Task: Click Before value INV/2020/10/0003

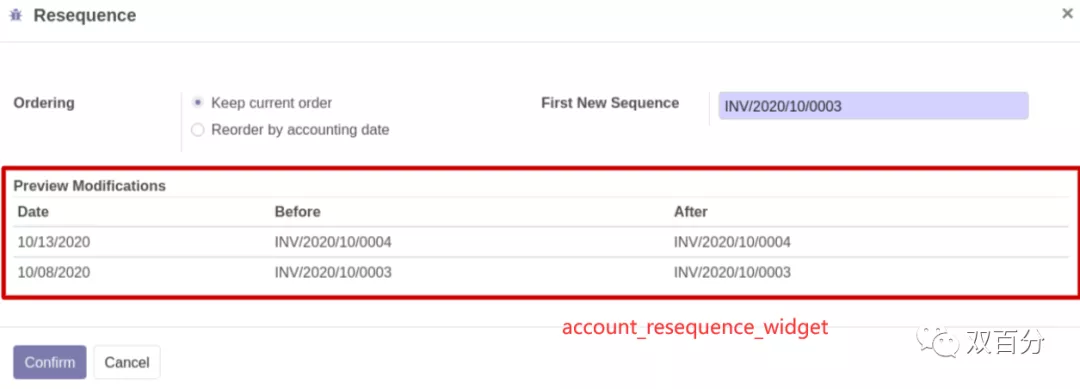Action: coord(333,273)
